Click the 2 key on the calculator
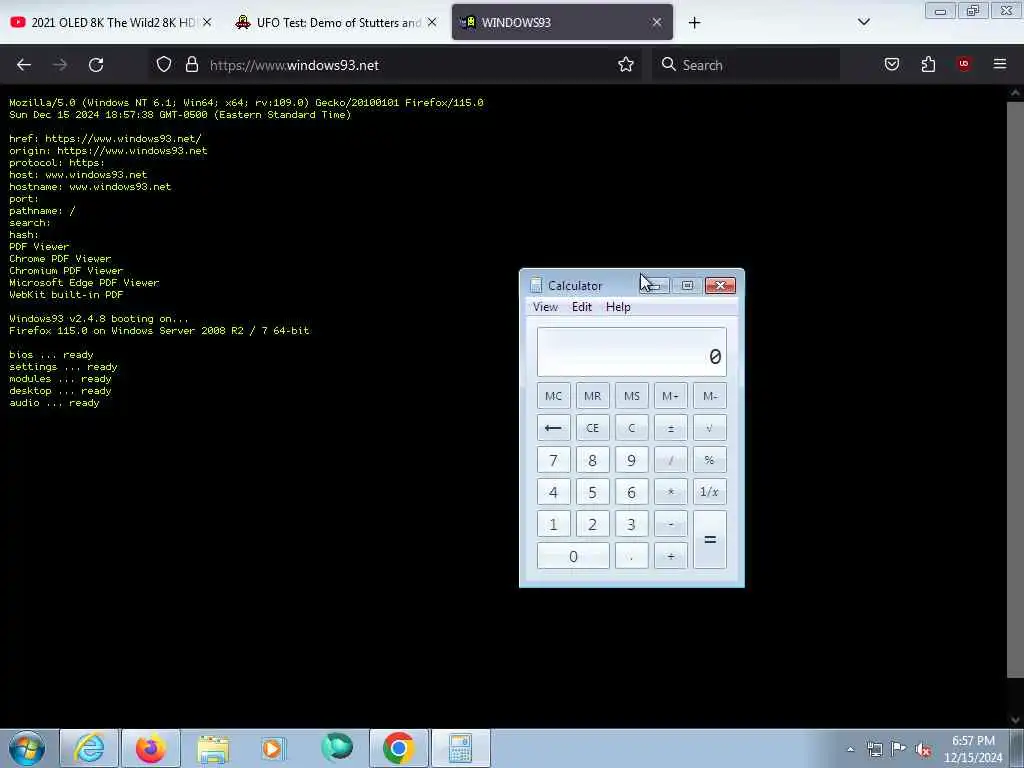 pyautogui.click(x=592, y=524)
